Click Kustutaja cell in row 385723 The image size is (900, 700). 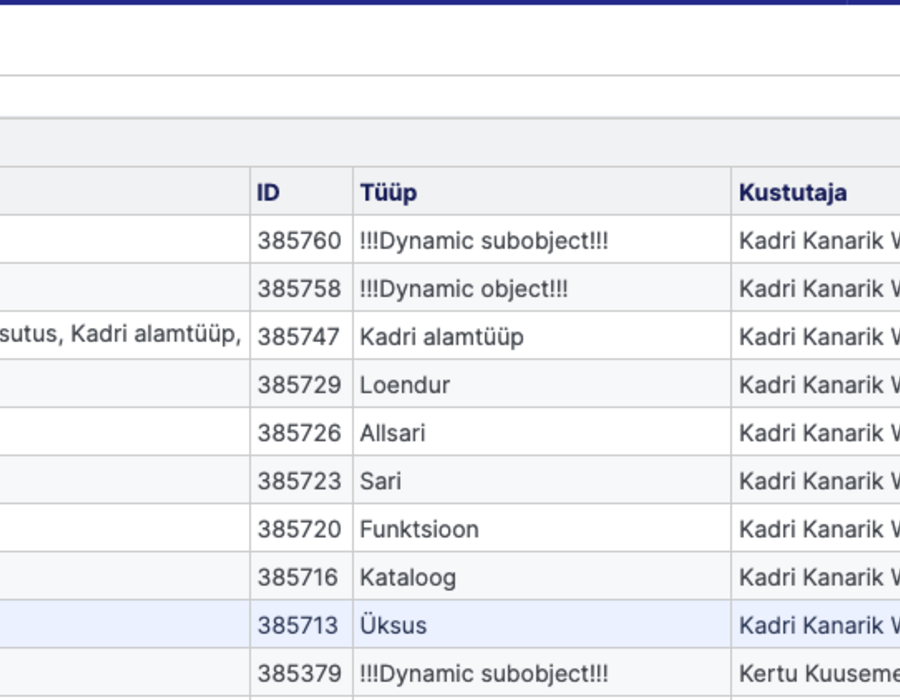[816, 481]
